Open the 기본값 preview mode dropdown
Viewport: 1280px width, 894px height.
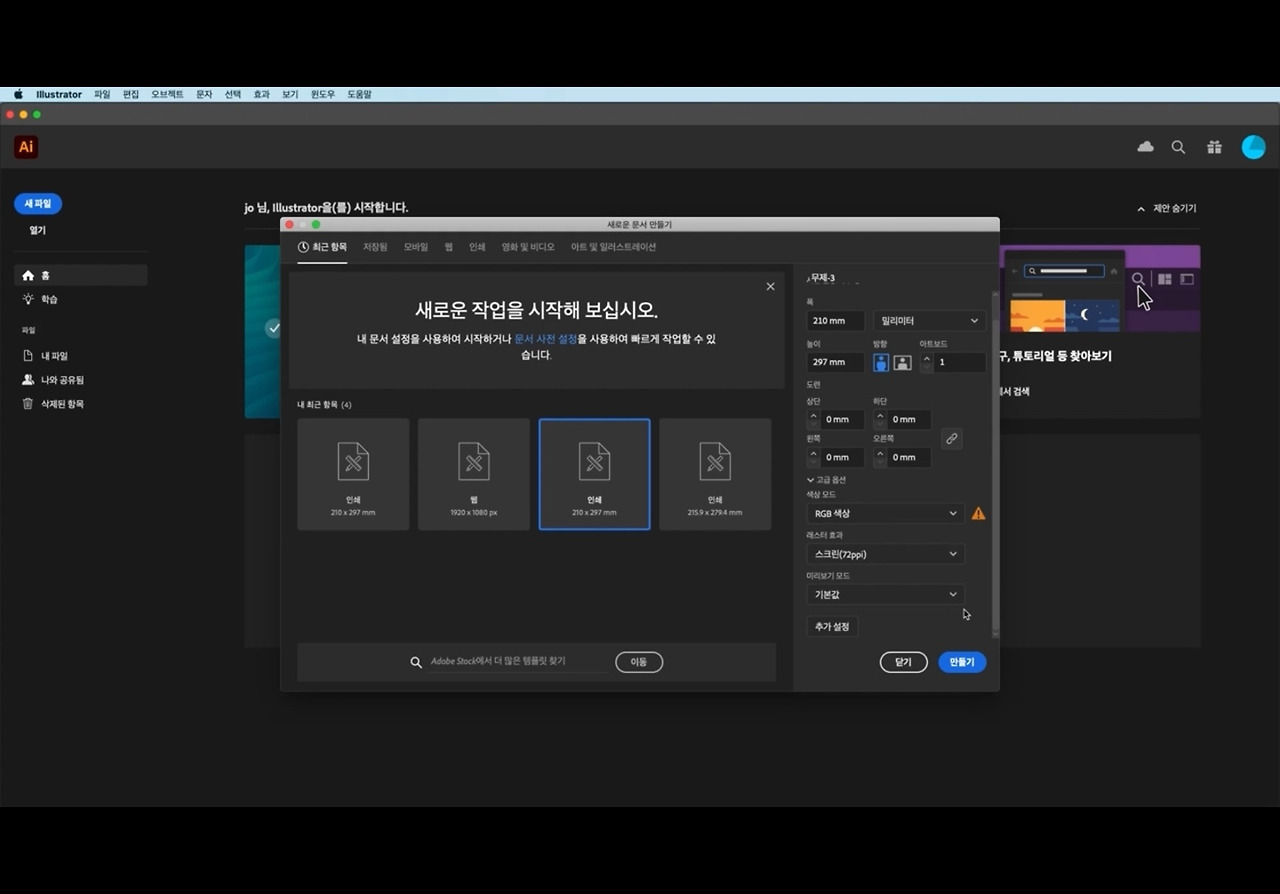click(x=886, y=594)
